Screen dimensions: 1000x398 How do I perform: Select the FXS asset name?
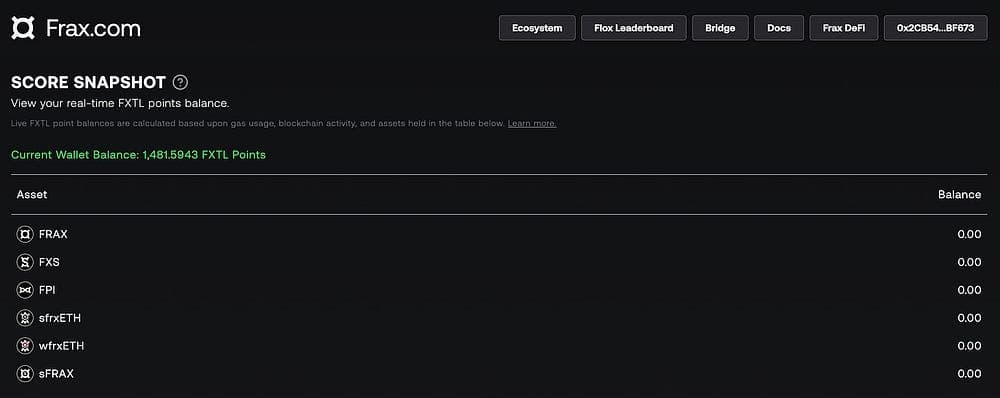[49, 262]
